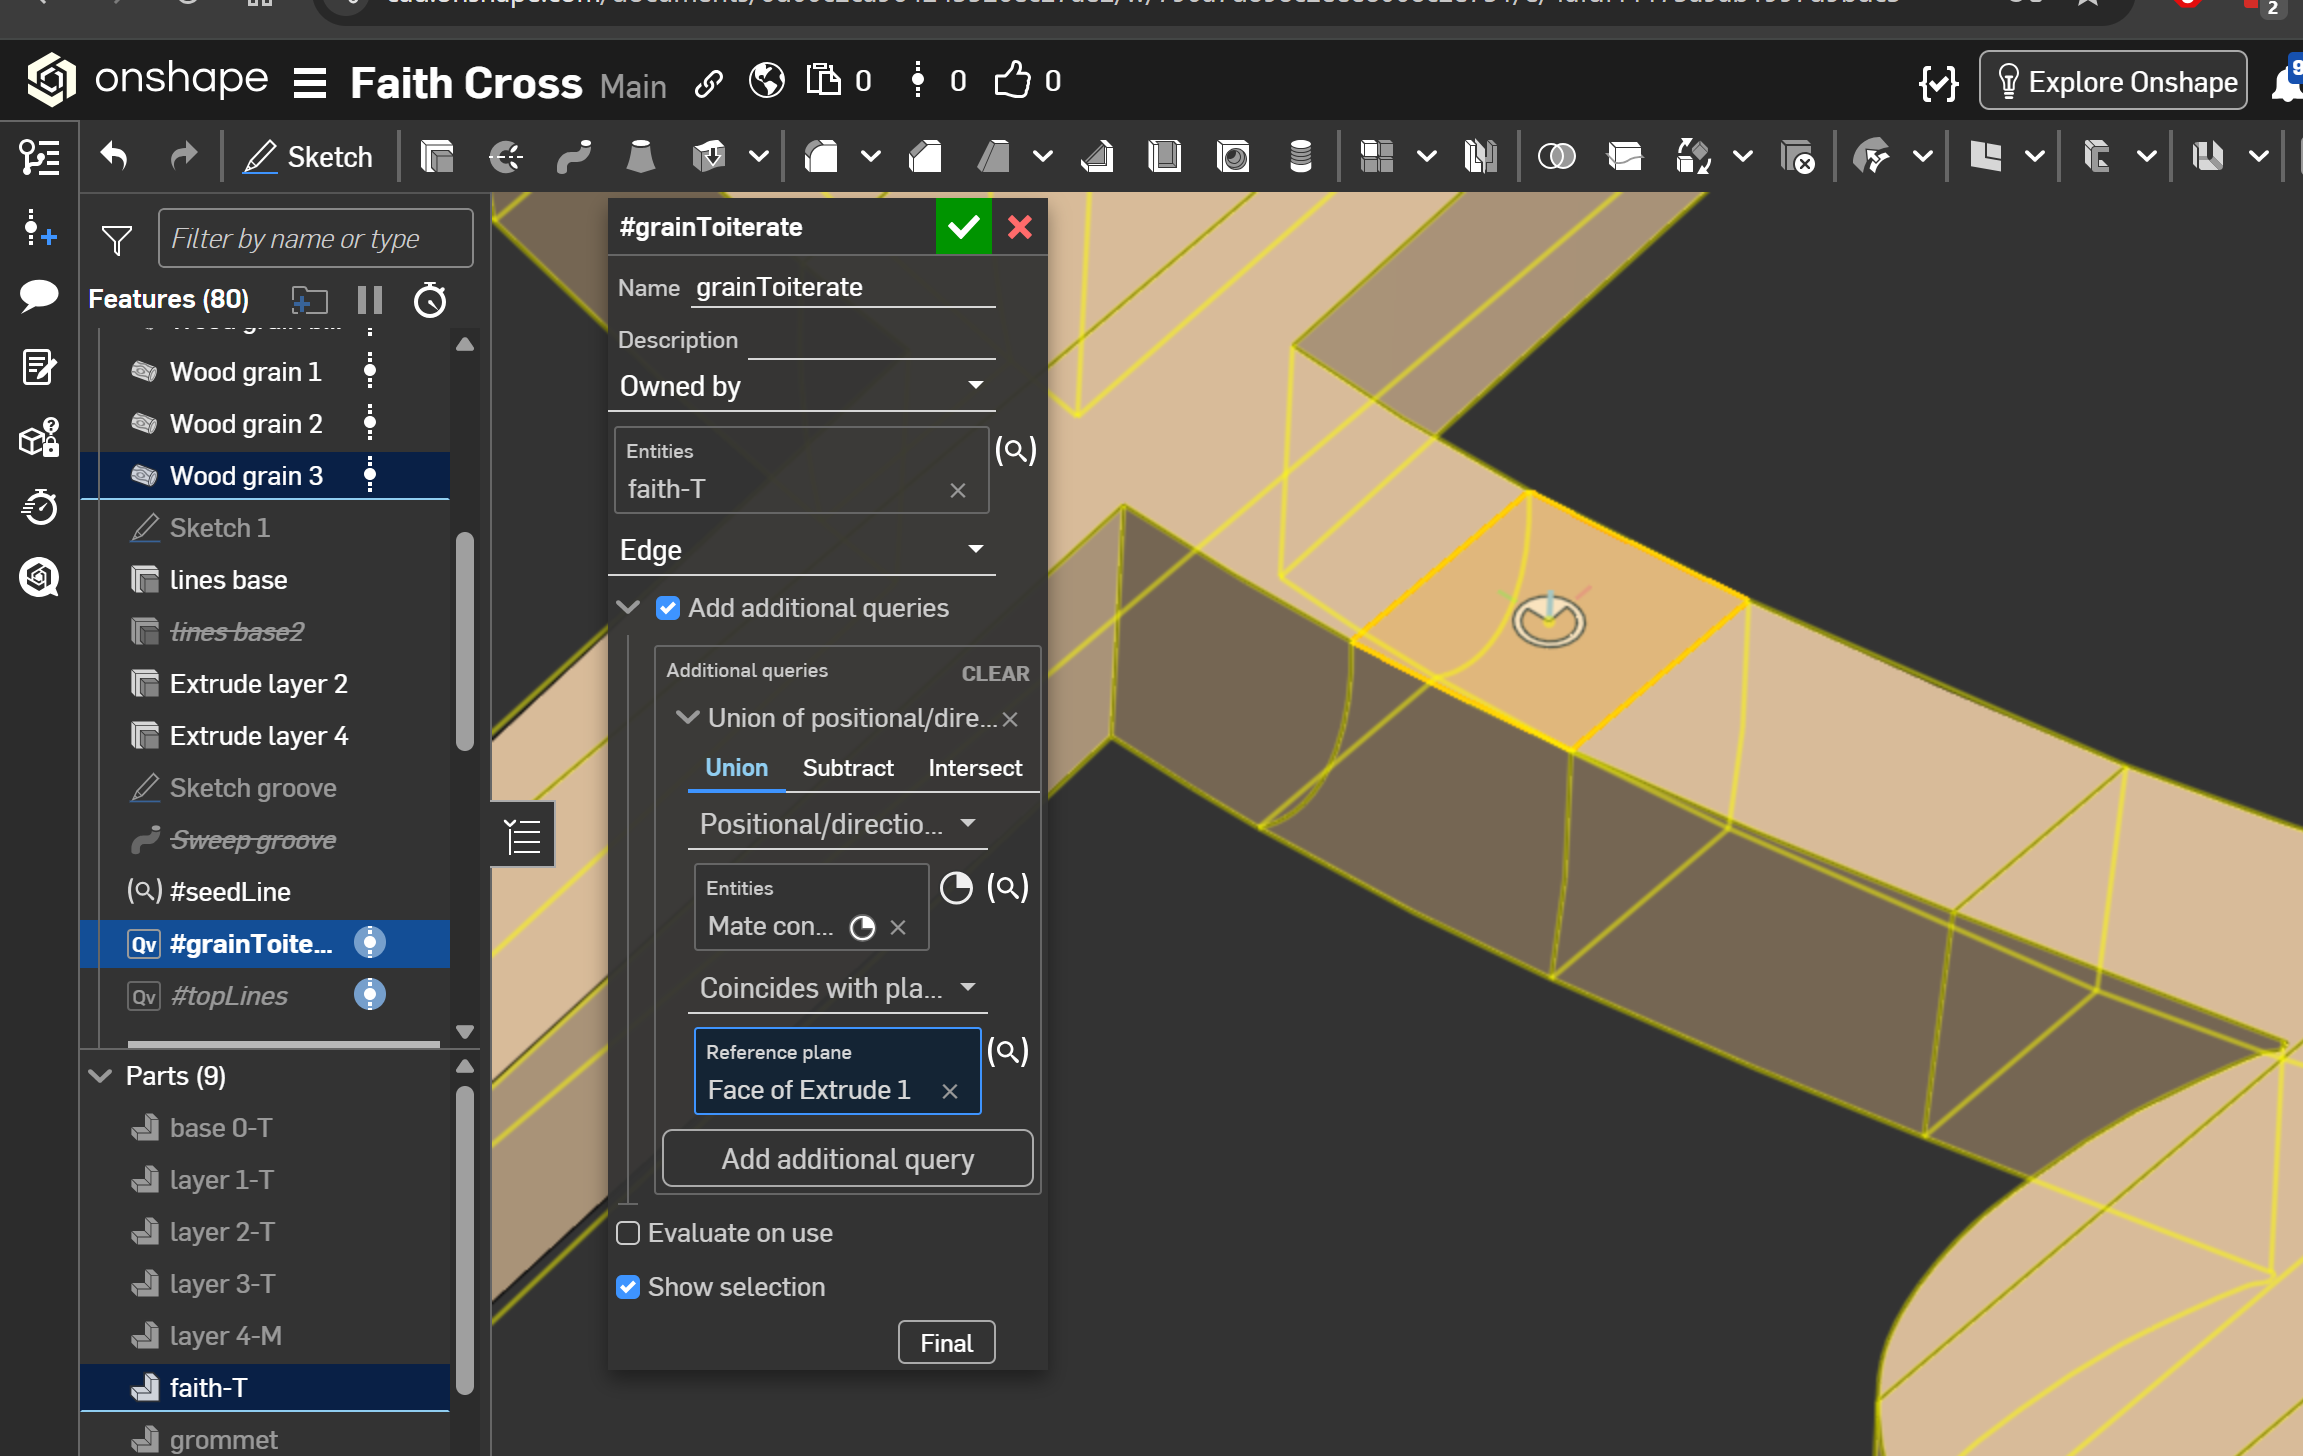Click the undo arrow icon
This screenshot has height=1456, width=2303.
(114, 157)
